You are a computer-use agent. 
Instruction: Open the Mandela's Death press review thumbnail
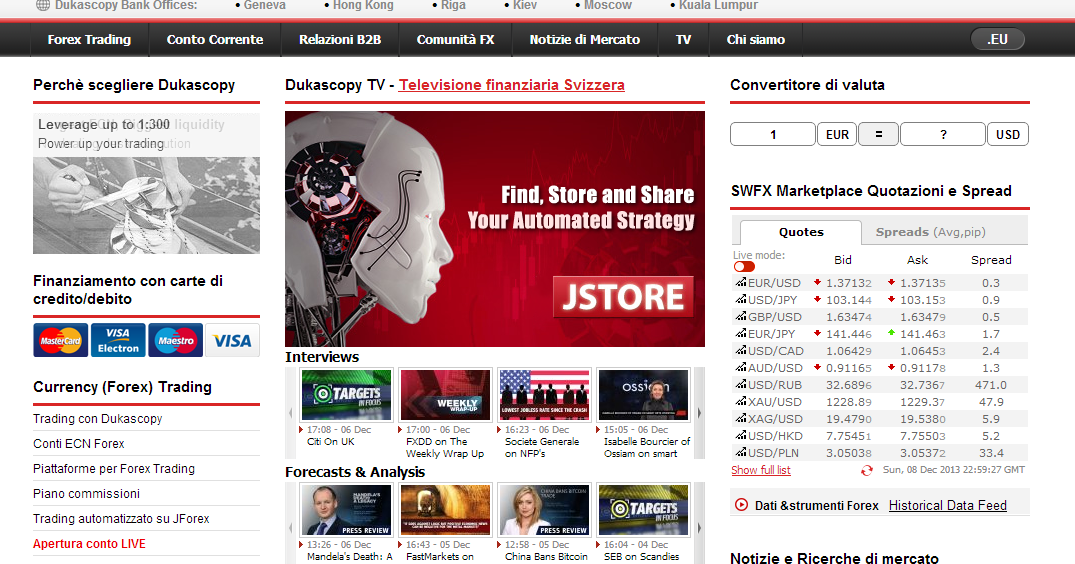click(346, 510)
